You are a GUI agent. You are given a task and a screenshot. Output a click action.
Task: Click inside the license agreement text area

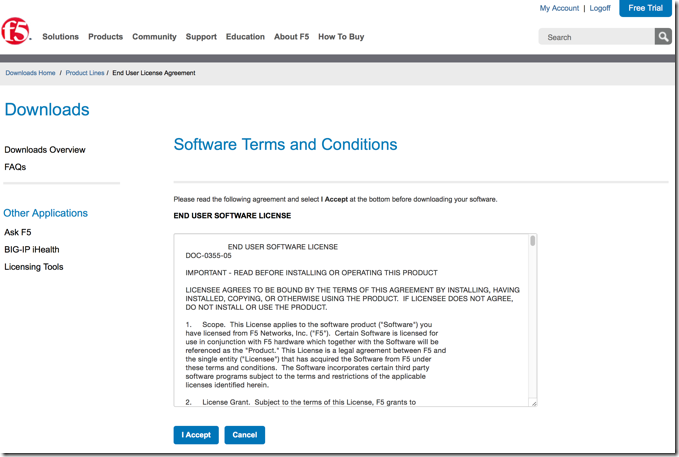[x=355, y=320]
